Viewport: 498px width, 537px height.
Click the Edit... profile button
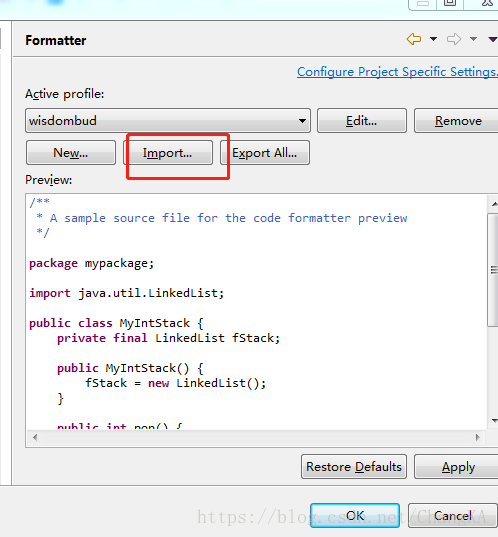[x=362, y=121]
